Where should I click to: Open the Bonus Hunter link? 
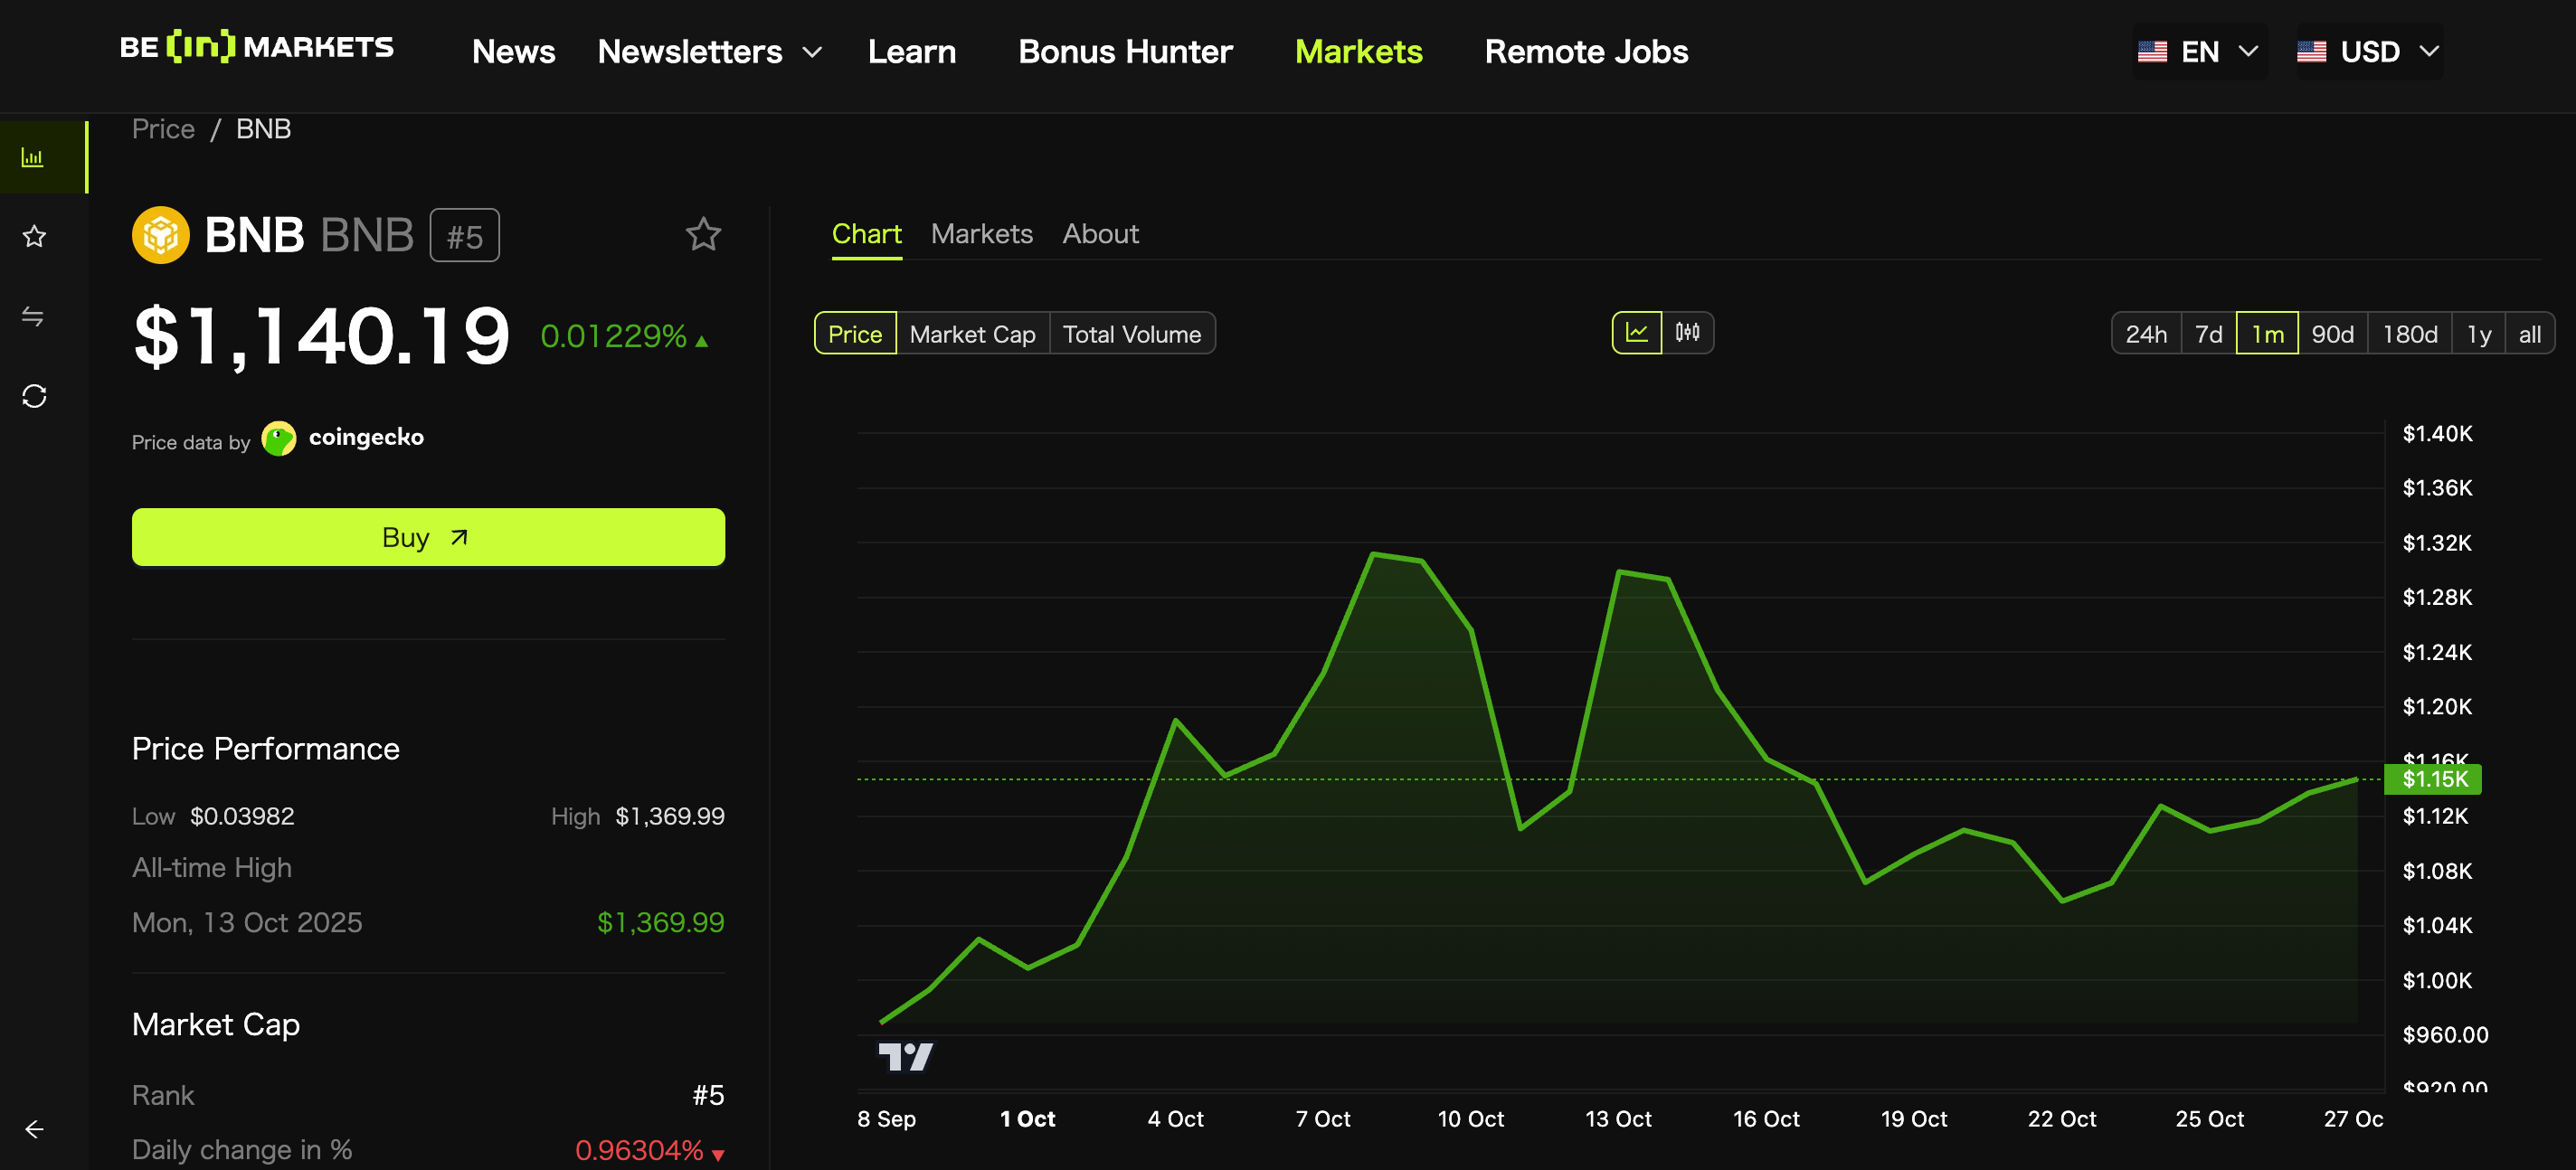pos(1125,52)
